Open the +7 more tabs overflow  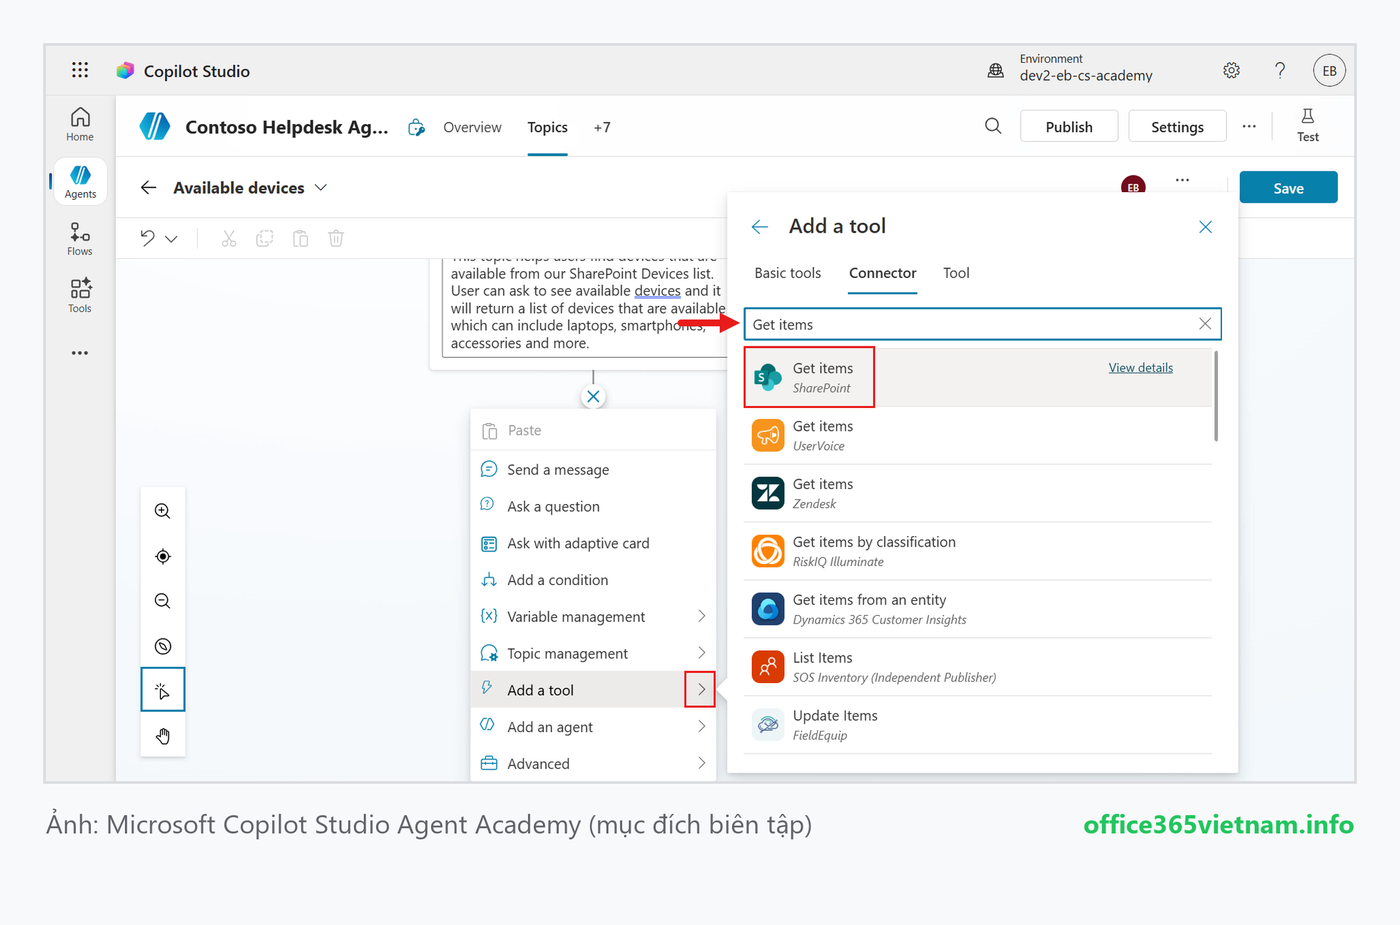pyautogui.click(x=602, y=127)
